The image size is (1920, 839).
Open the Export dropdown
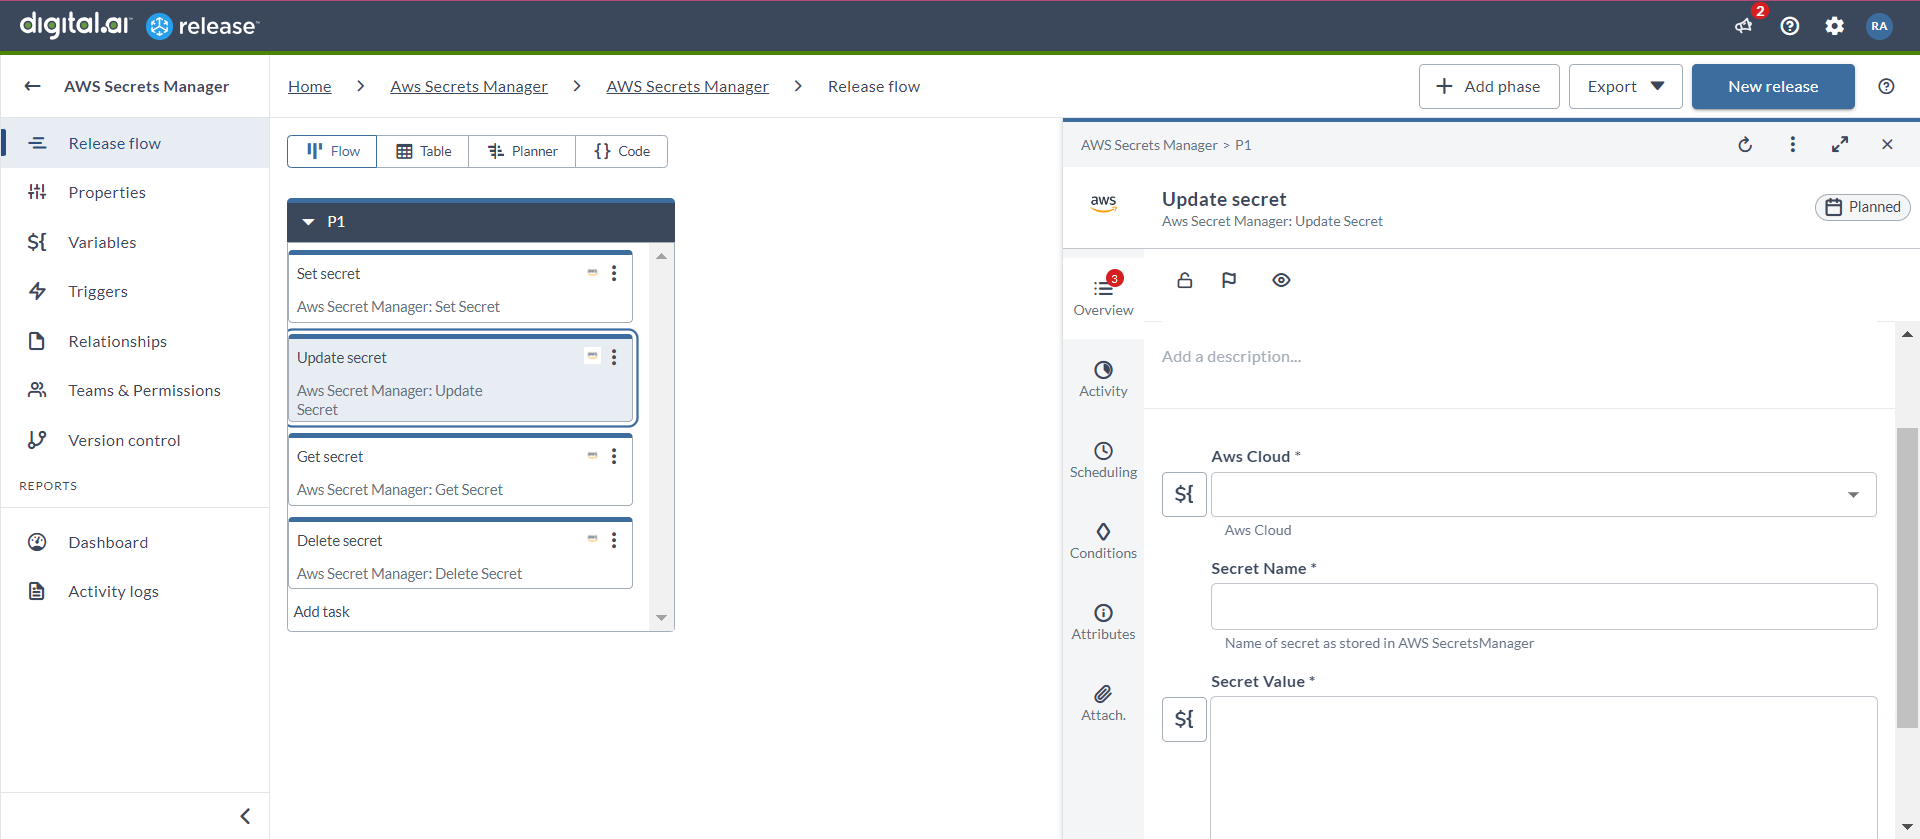[x=1625, y=86]
